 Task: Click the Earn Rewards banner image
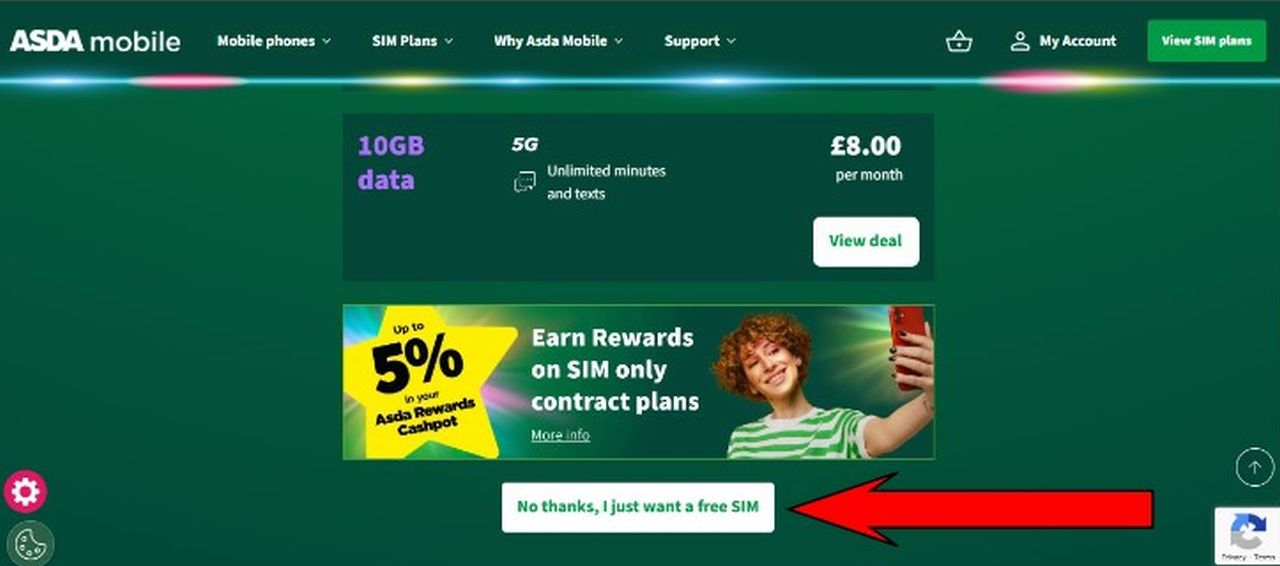pyautogui.click(x=638, y=382)
